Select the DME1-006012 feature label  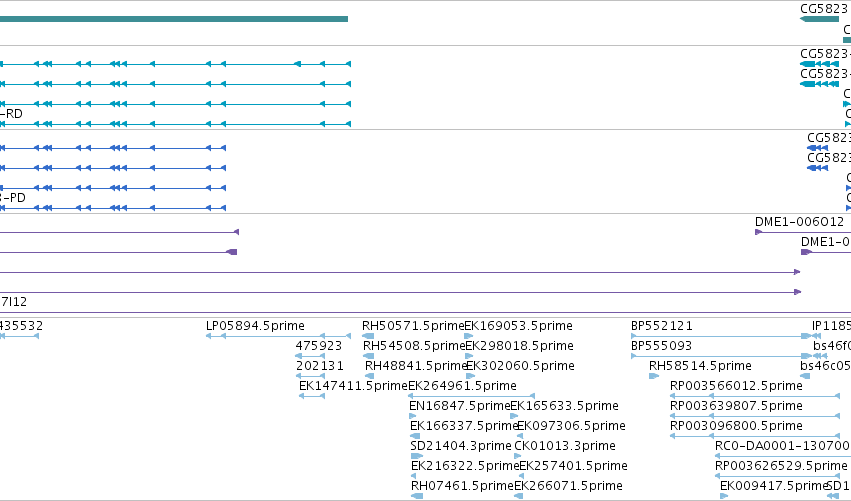pos(799,222)
